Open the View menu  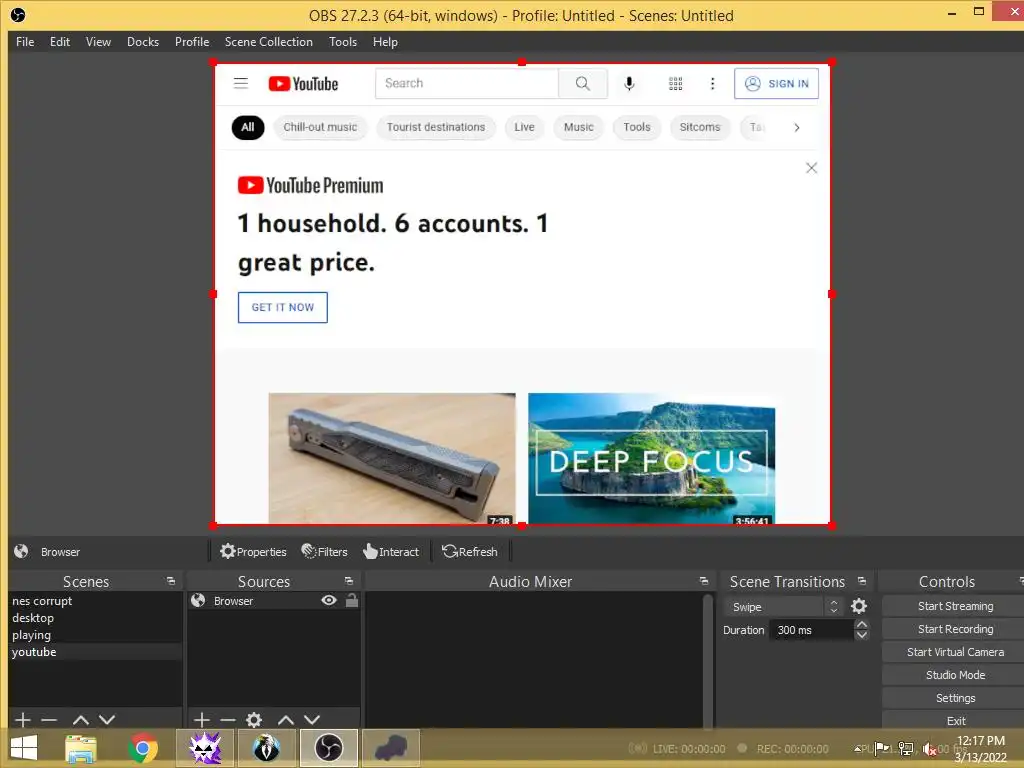tap(98, 42)
